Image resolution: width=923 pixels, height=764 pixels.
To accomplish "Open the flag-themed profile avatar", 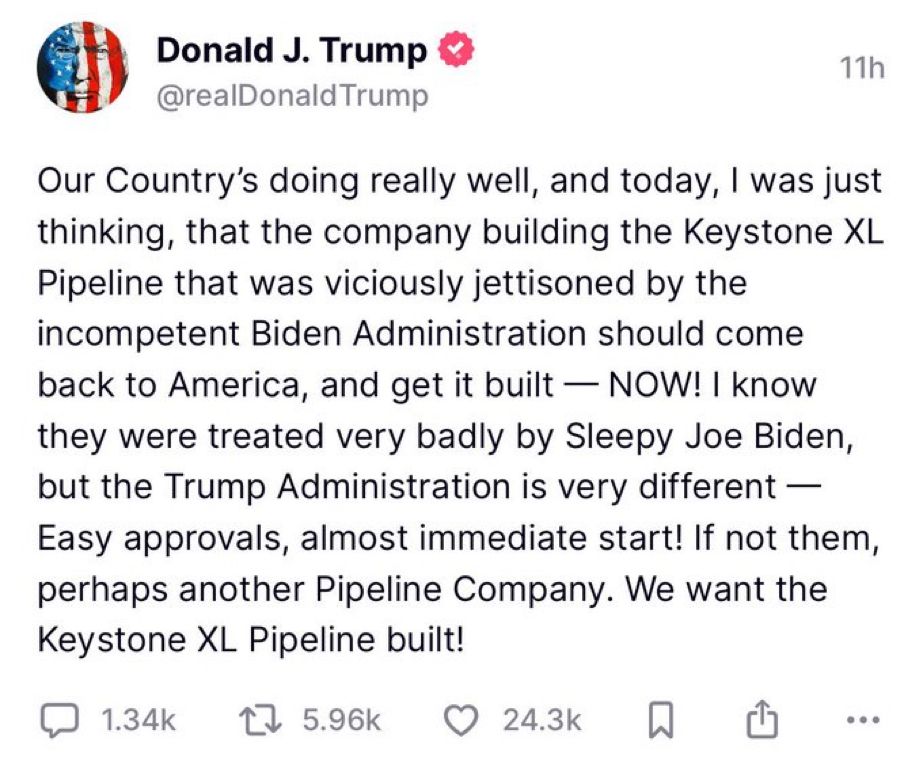I will [82, 67].
